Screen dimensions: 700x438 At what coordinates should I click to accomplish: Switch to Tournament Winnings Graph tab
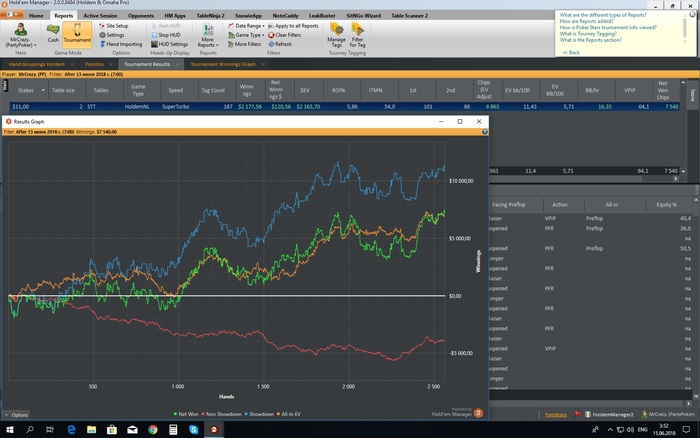(x=223, y=64)
